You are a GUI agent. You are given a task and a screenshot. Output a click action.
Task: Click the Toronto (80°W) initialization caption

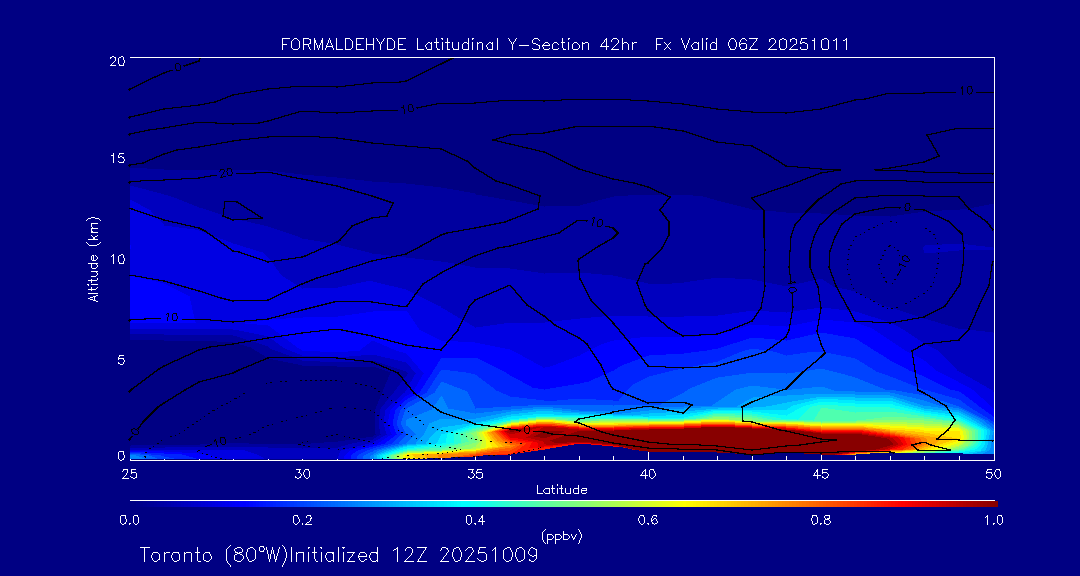pyautogui.click(x=339, y=555)
